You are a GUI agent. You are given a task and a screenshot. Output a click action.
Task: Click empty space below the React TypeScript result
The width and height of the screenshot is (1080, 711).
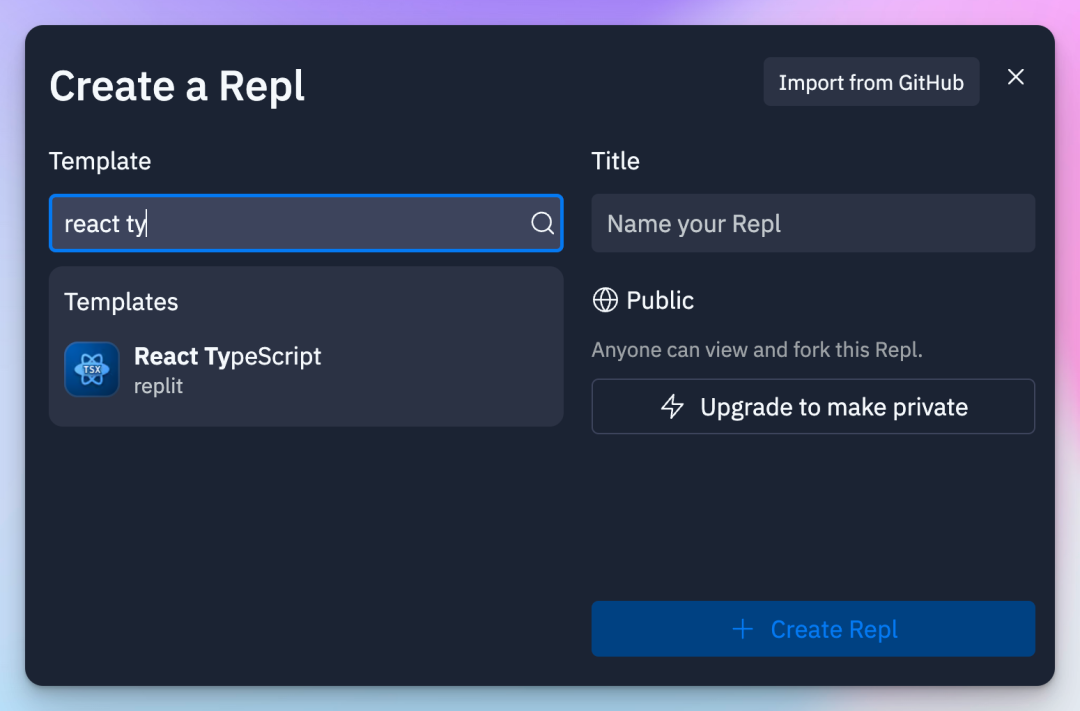coord(305,540)
